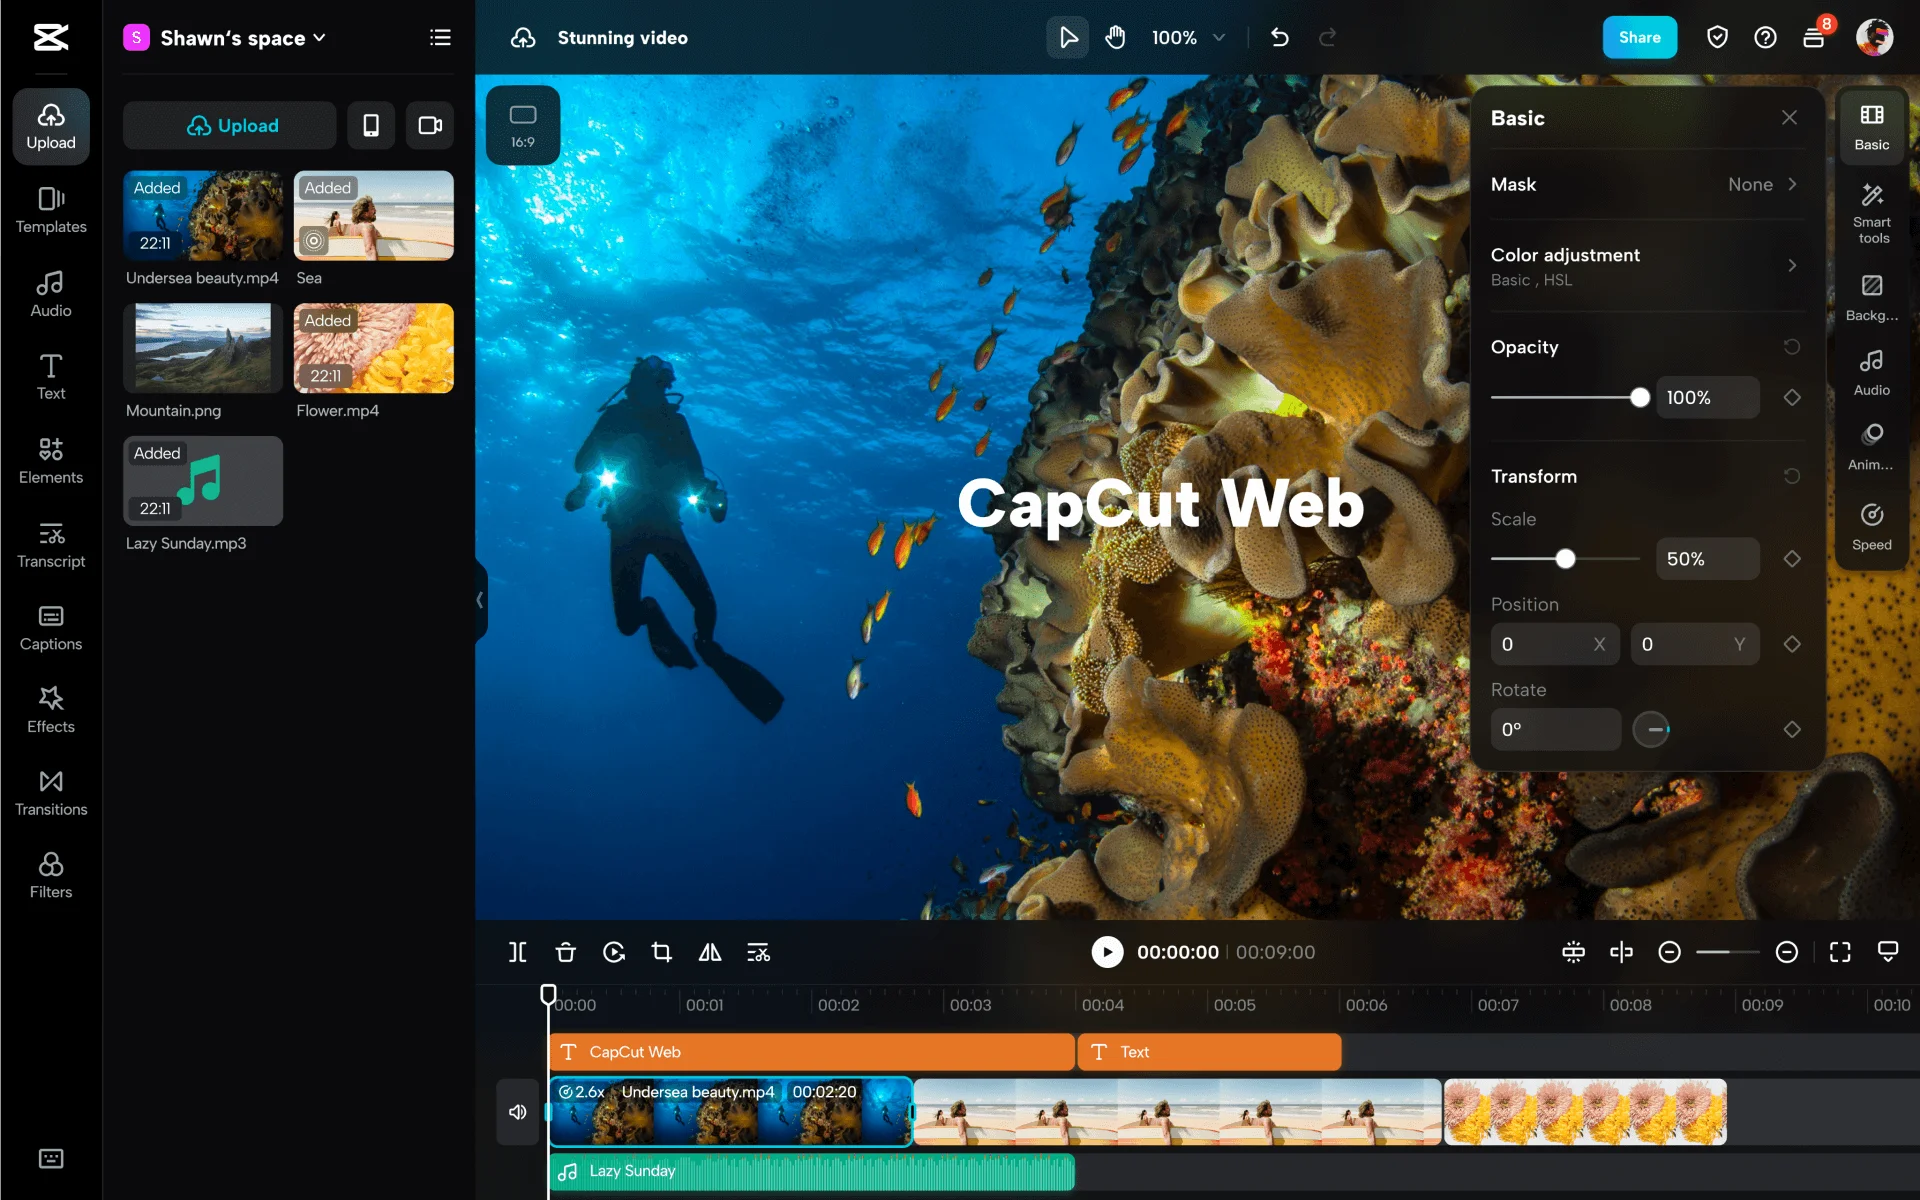
Task: Open the Effects panel in the left sidebar
Action: pyautogui.click(x=50, y=708)
